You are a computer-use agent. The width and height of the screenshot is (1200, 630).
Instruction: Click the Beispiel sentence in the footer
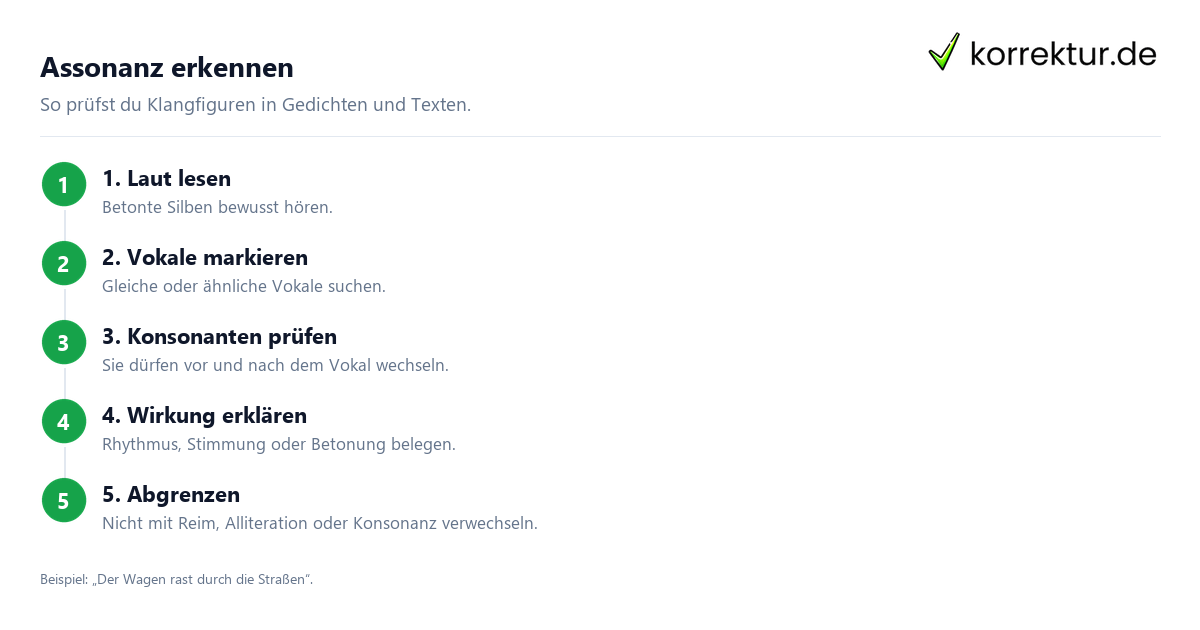coord(177,580)
